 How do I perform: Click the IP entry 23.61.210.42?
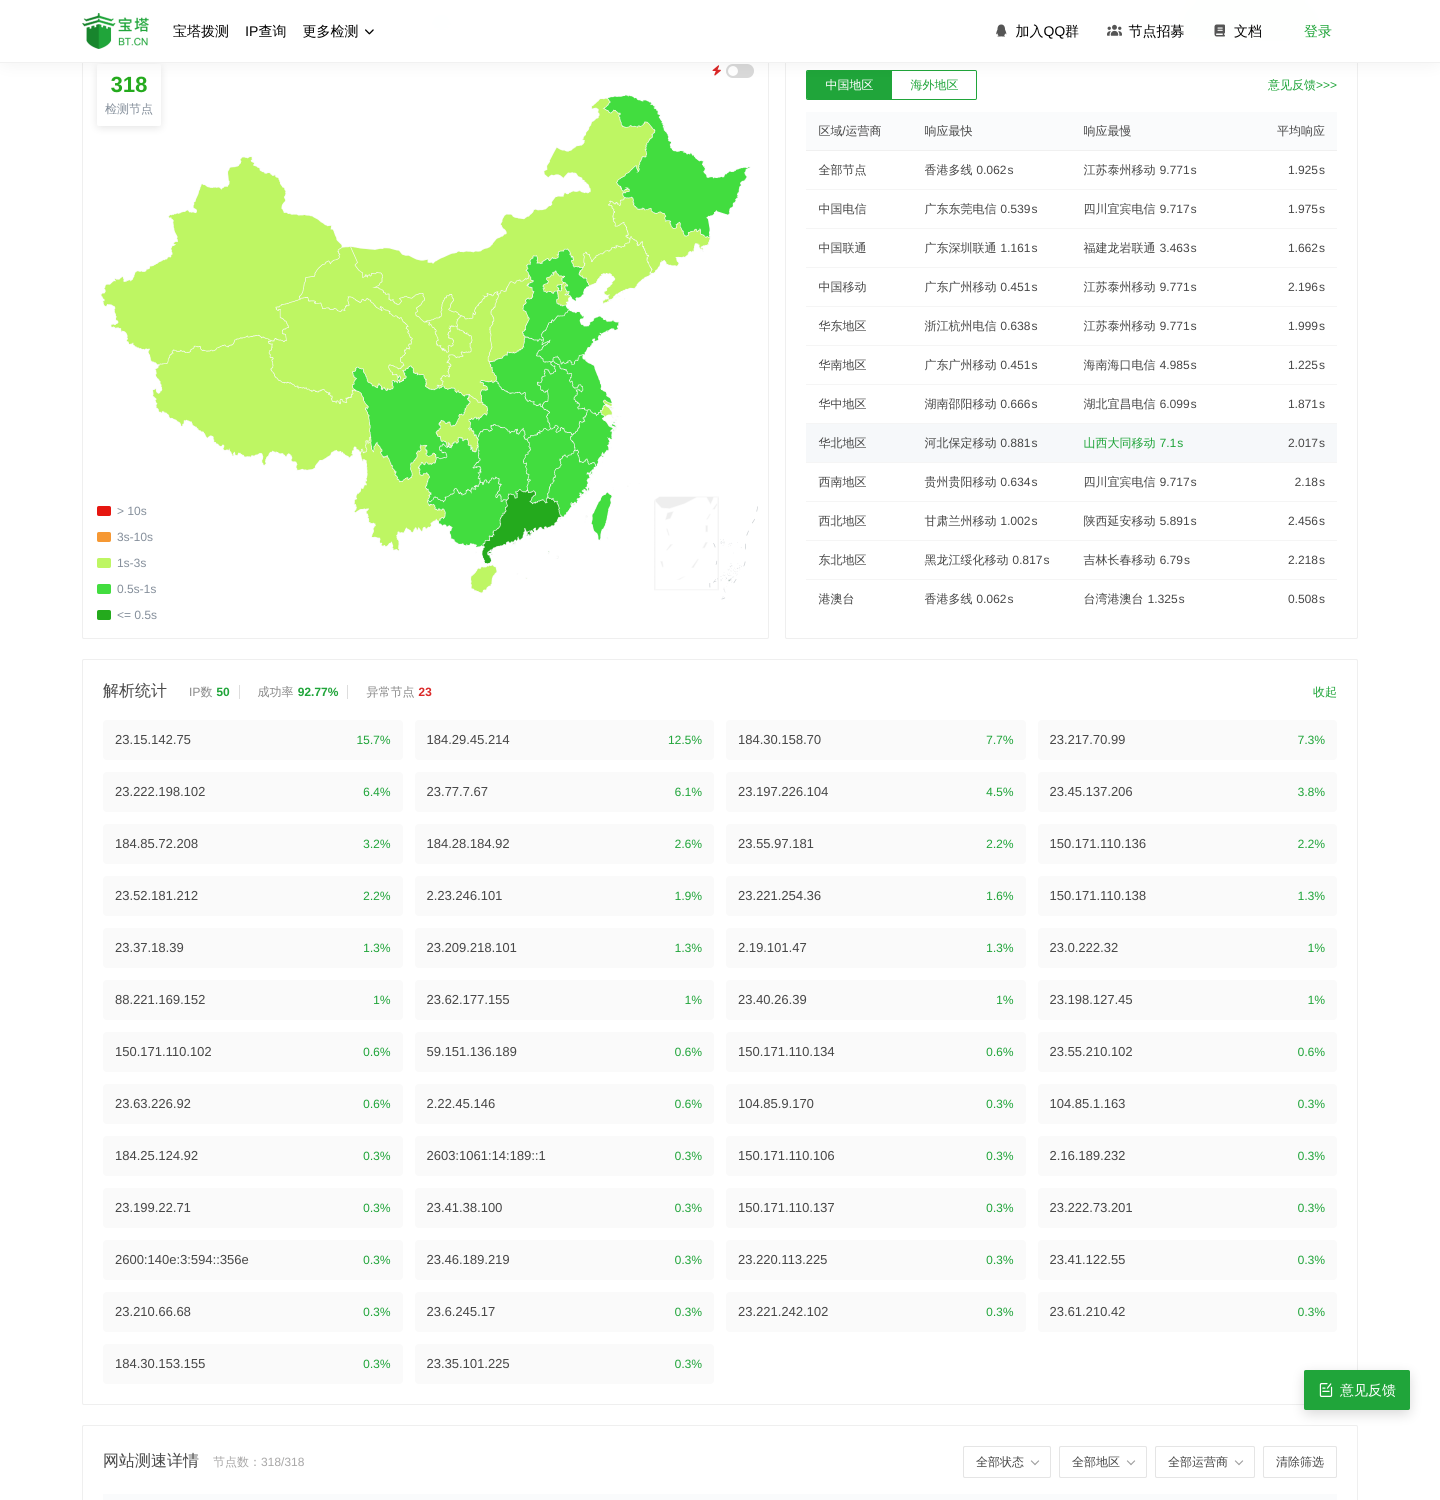(x=1187, y=1312)
